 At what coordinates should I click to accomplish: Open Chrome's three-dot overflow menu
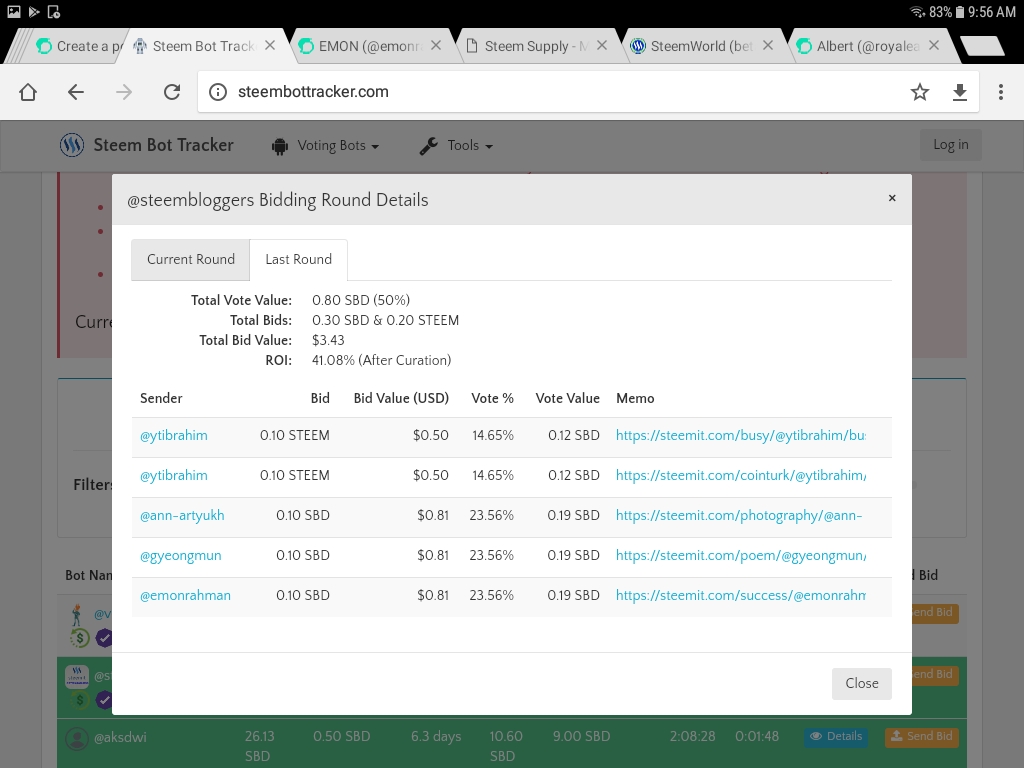tap(1000, 92)
